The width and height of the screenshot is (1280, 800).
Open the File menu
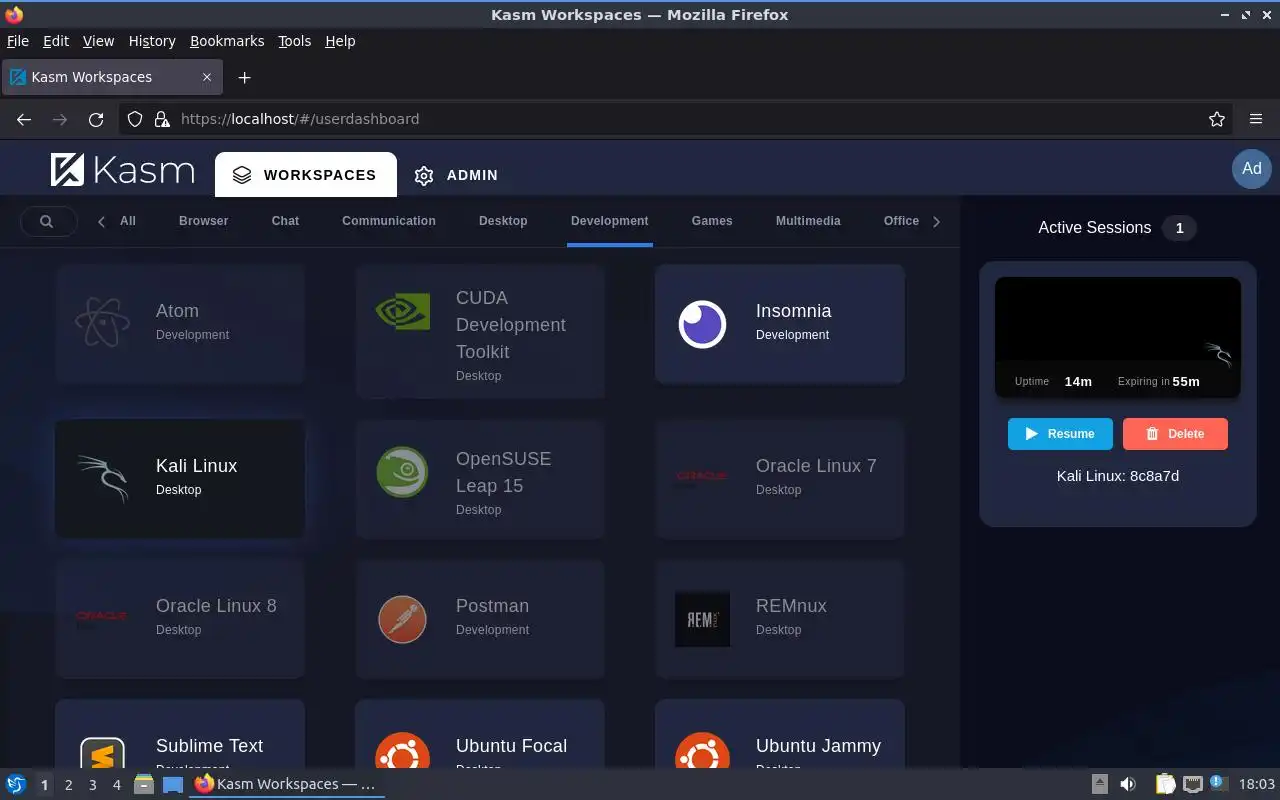click(x=17, y=41)
